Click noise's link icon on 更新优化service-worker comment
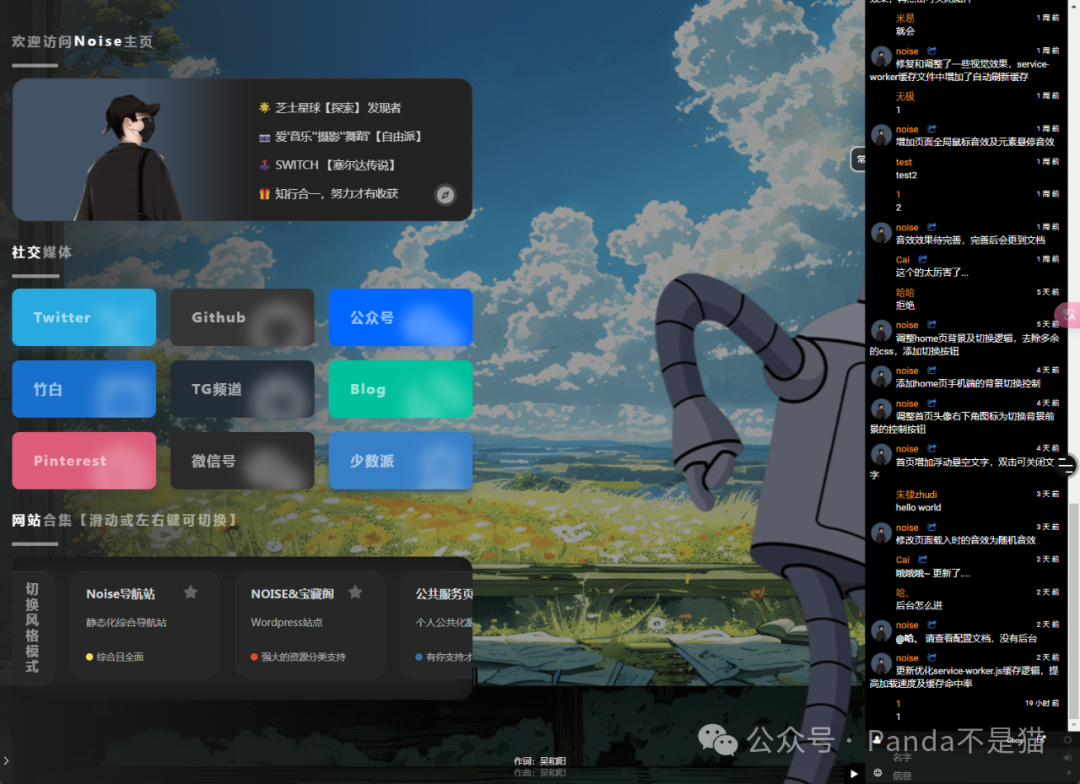Screen dimensions: 1080x784 pos(932,658)
